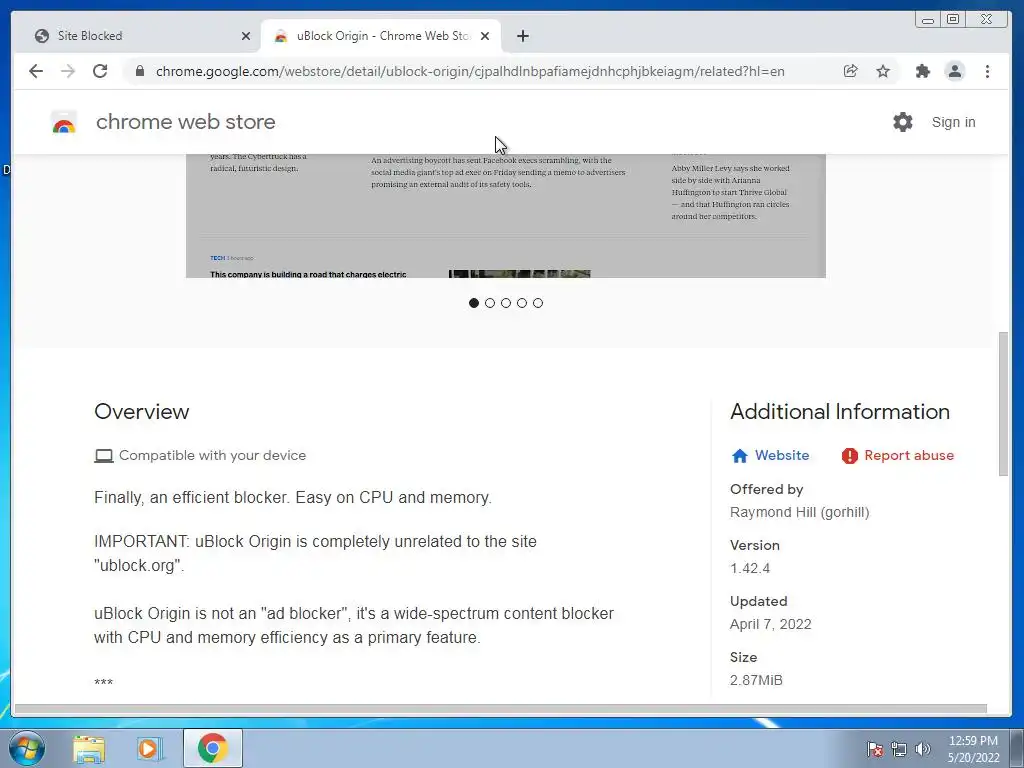Click the version number 1.42.4
This screenshot has width=1024, height=768.
tap(750, 568)
